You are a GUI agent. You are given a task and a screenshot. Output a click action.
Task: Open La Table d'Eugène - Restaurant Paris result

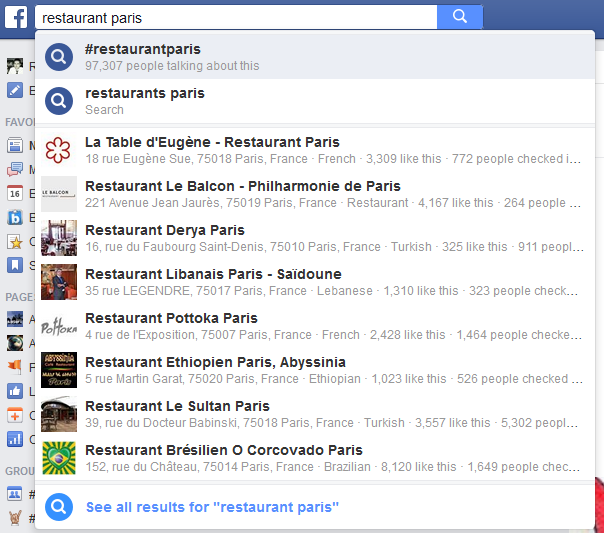[x=315, y=150]
